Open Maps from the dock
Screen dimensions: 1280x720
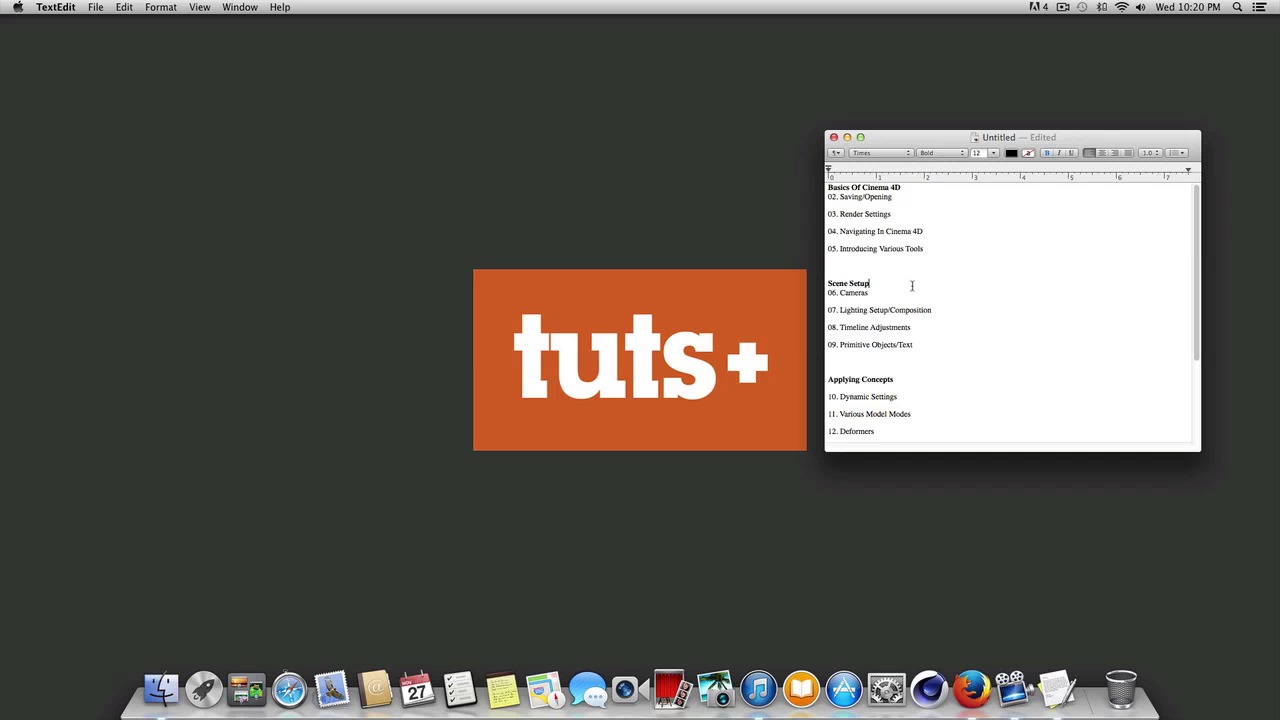pos(545,689)
